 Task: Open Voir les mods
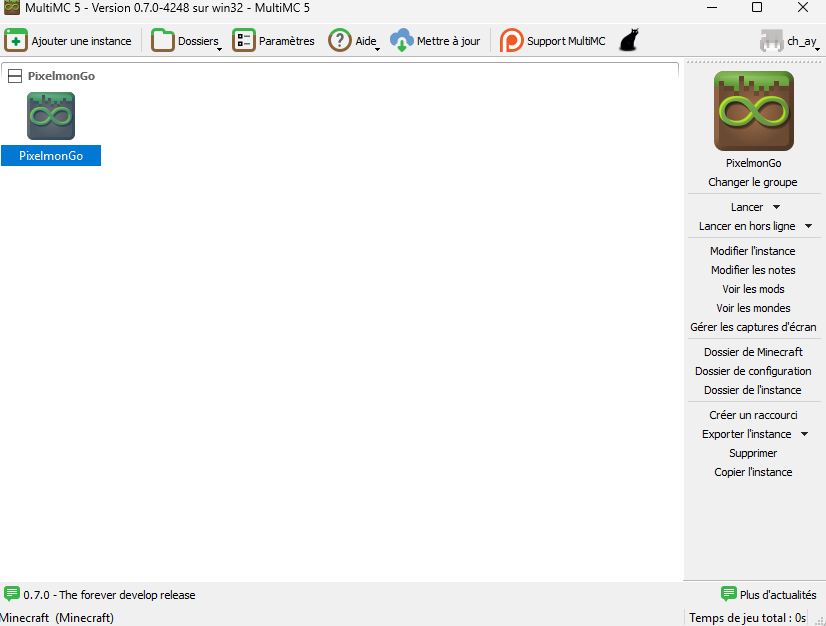pos(752,289)
